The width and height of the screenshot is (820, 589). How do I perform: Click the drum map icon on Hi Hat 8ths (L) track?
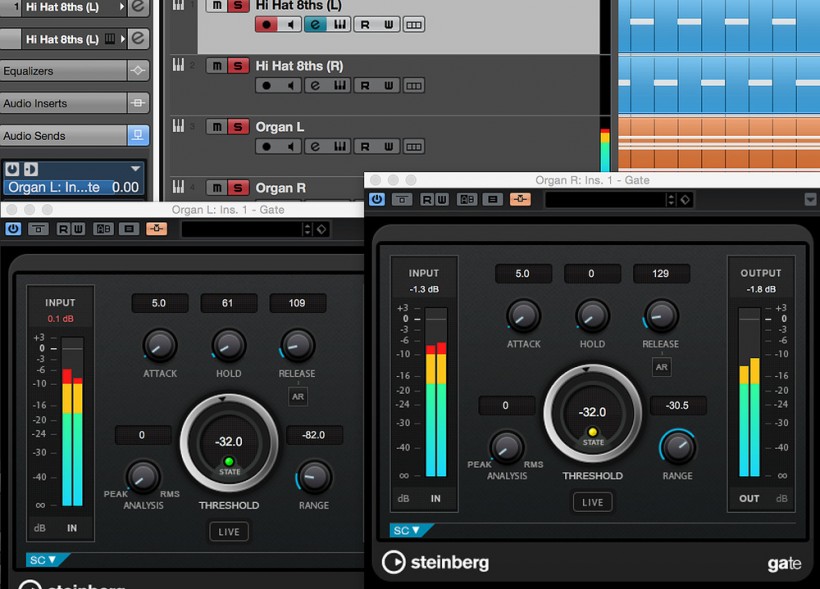point(414,25)
